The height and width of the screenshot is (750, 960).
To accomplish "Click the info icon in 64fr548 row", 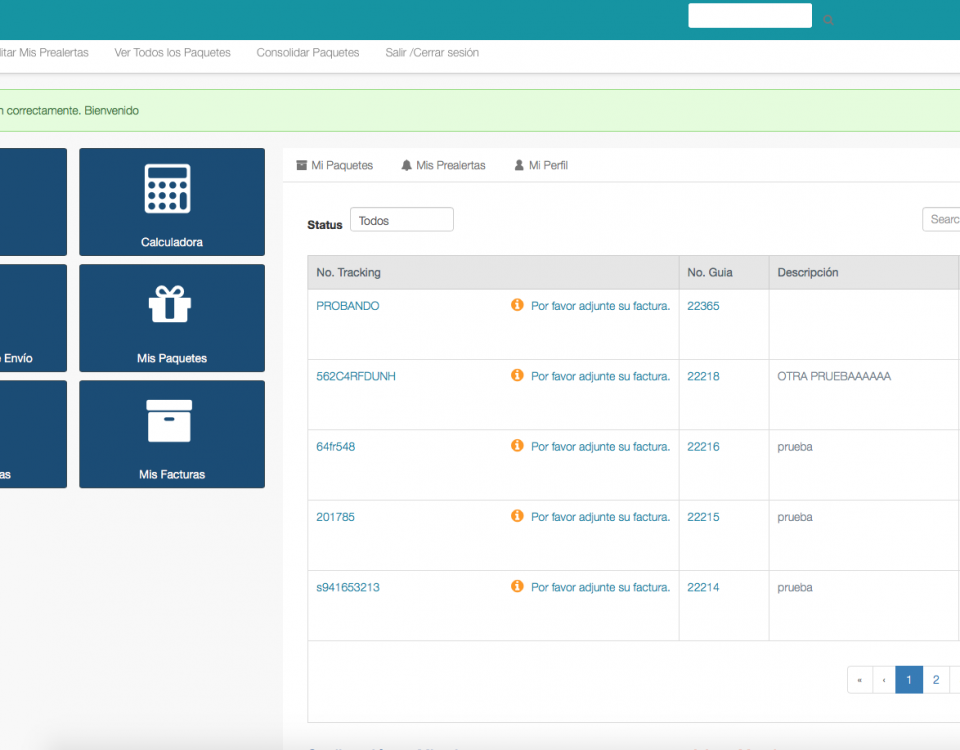I will pos(517,446).
